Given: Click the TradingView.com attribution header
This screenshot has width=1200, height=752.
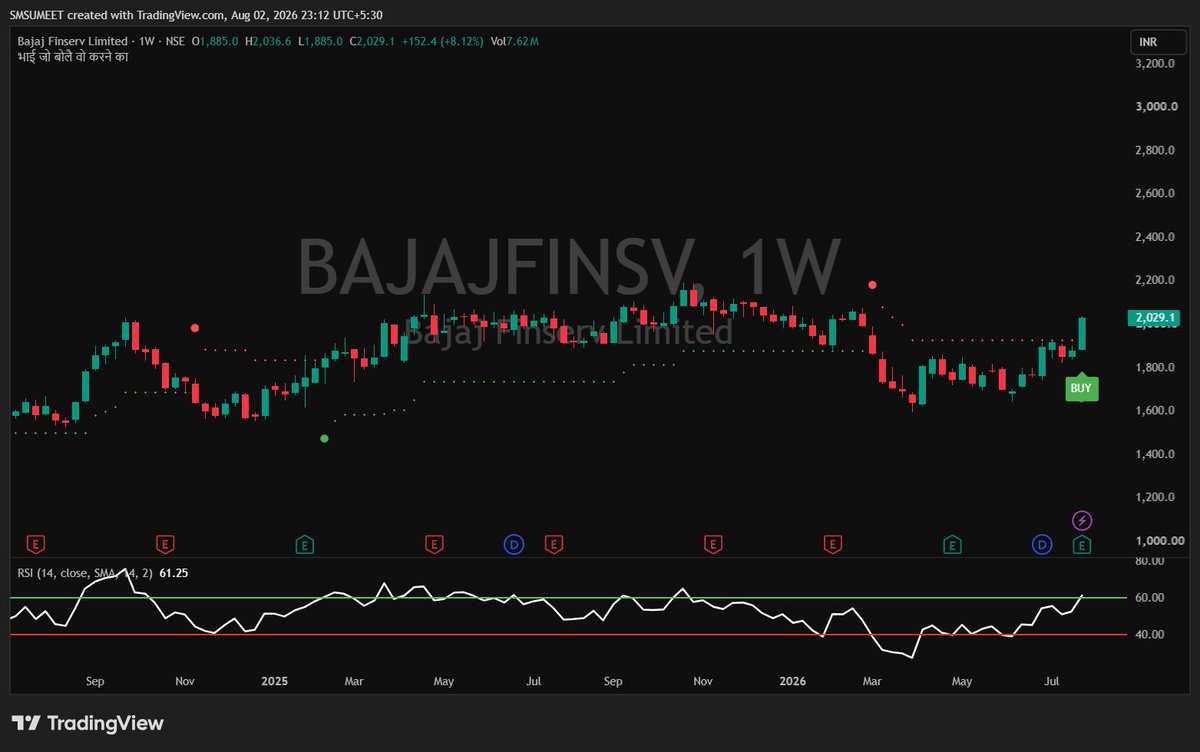Looking at the screenshot, I should coord(196,14).
